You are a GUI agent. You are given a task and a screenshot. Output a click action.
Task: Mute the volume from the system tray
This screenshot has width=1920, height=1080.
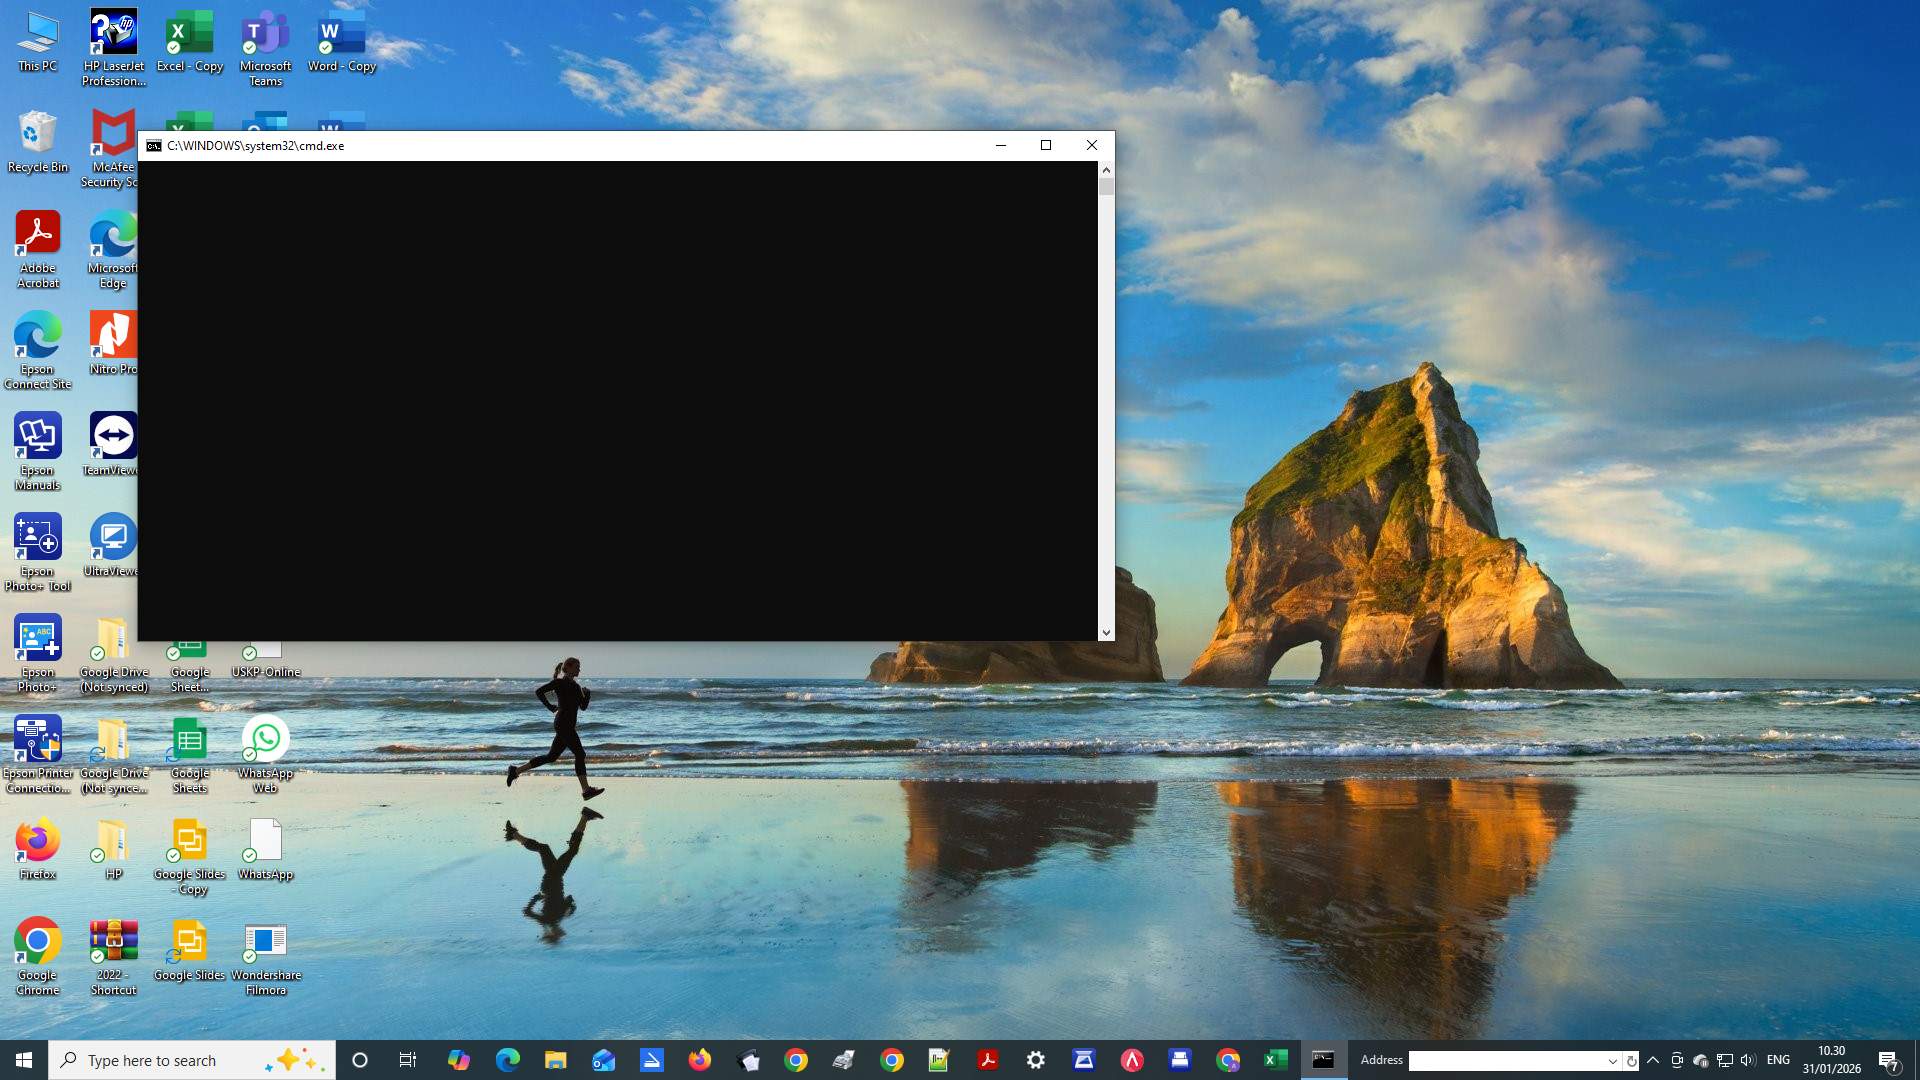tap(1747, 1059)
